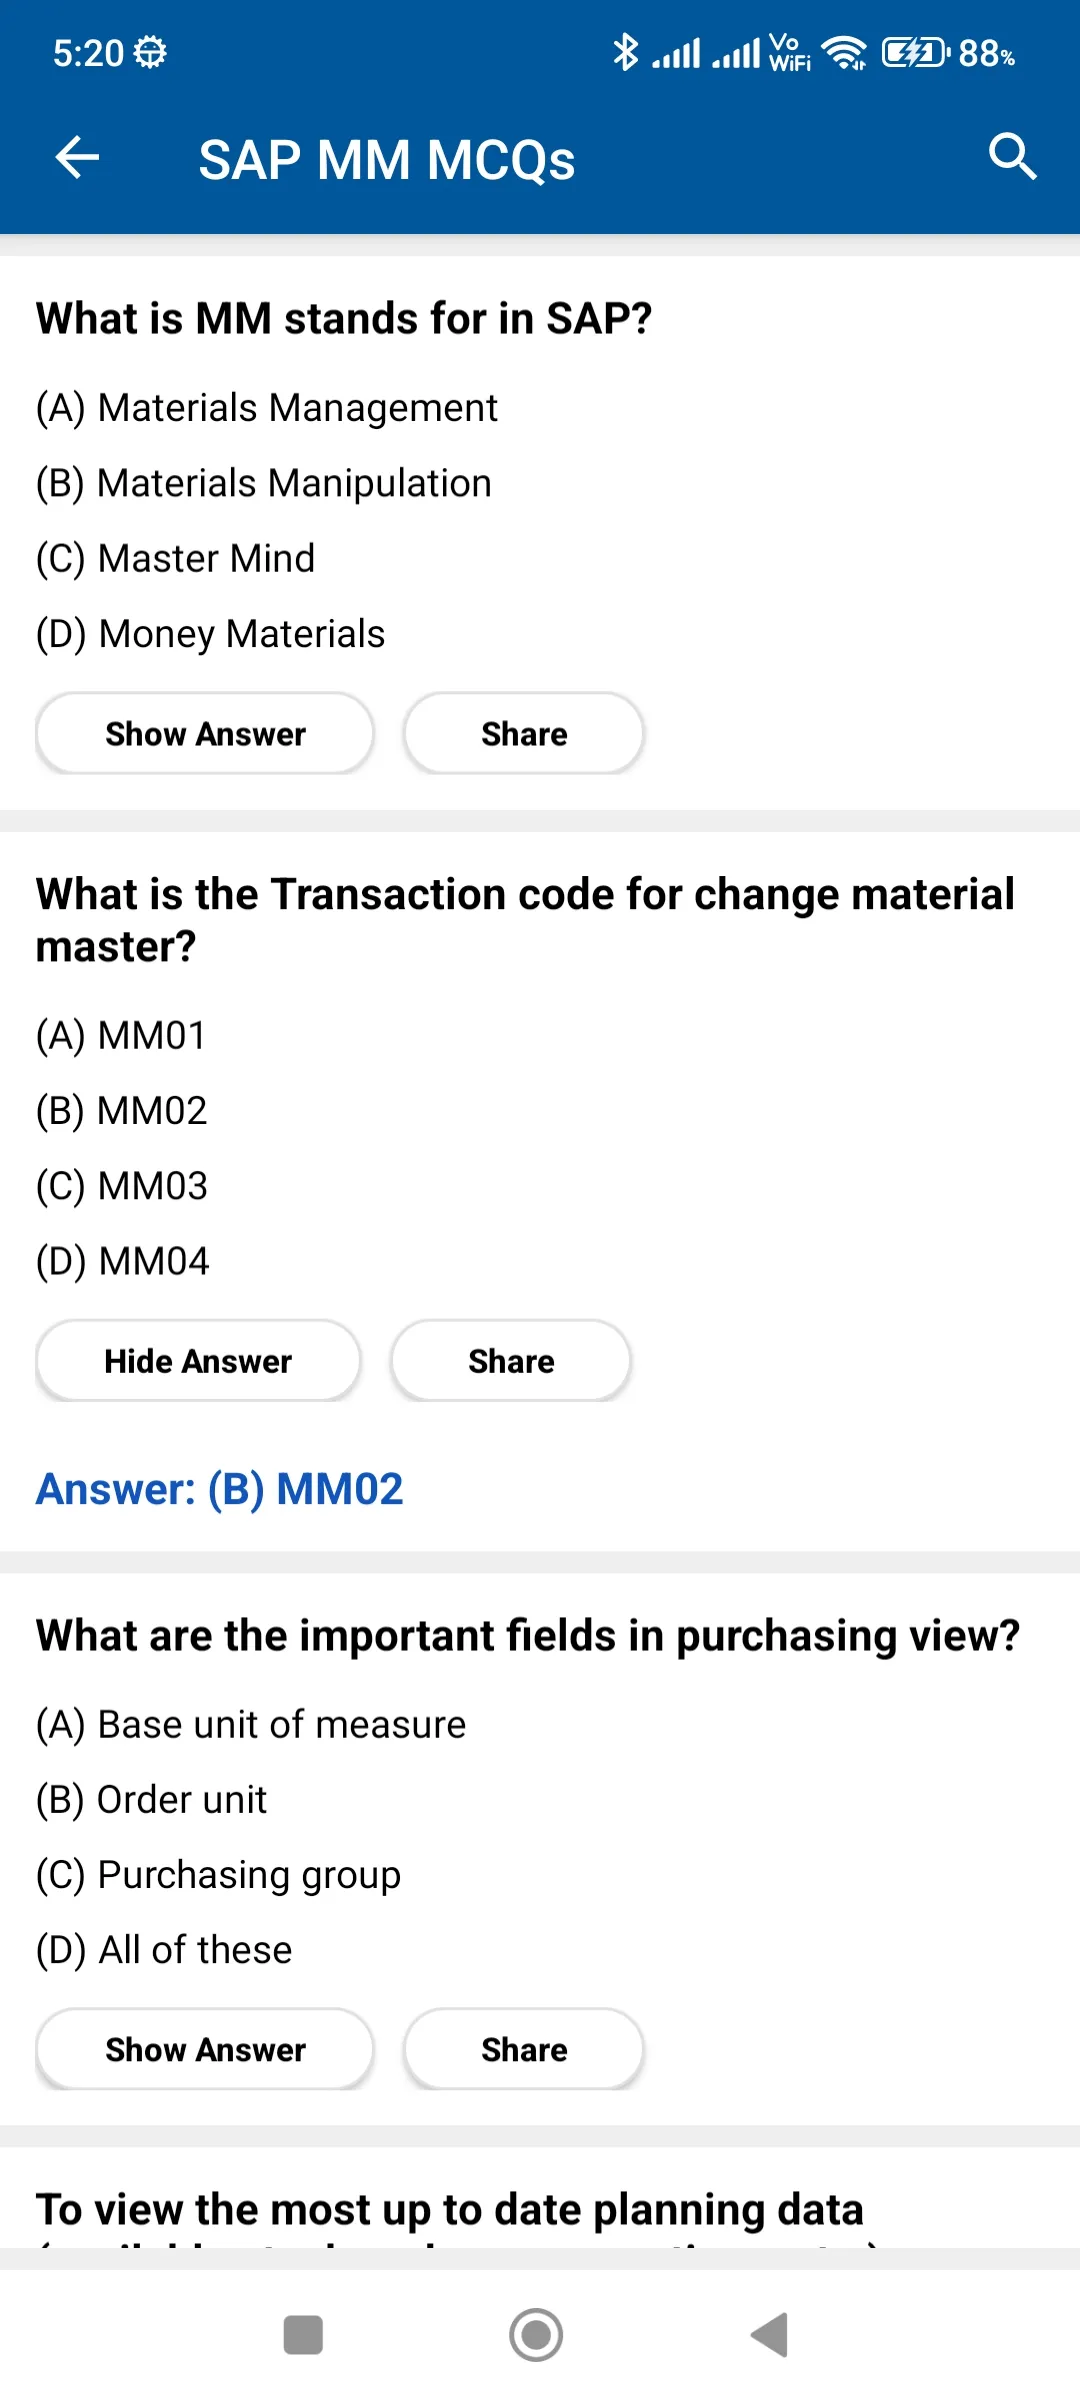
Task: Hide answer for transaction code question
Action: pyautogui.click(x=198, y=1361)
